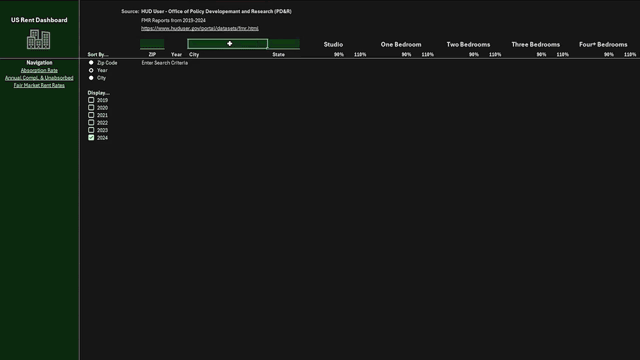Click the ZIP column header label
640x360 pixels.
(152, 54)
